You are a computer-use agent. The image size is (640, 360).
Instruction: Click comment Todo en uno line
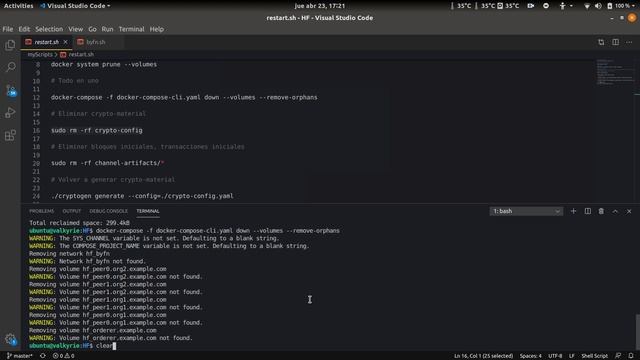click(x=75, y=81)
